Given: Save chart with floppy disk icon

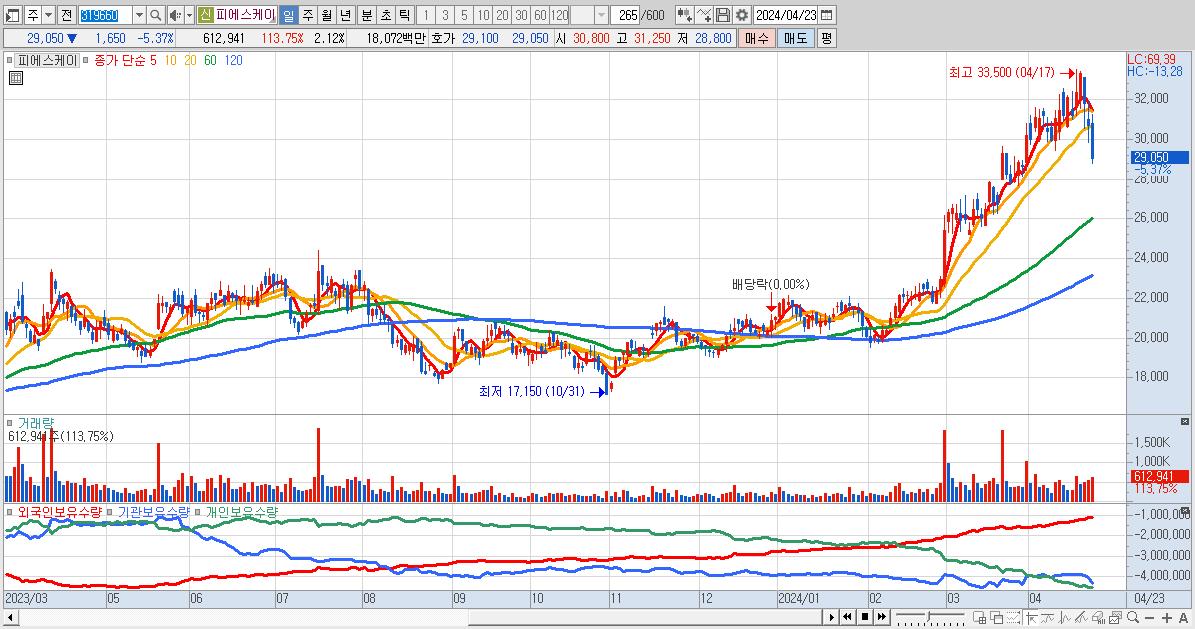Looking at the screenshot, I should pos(723,14).
